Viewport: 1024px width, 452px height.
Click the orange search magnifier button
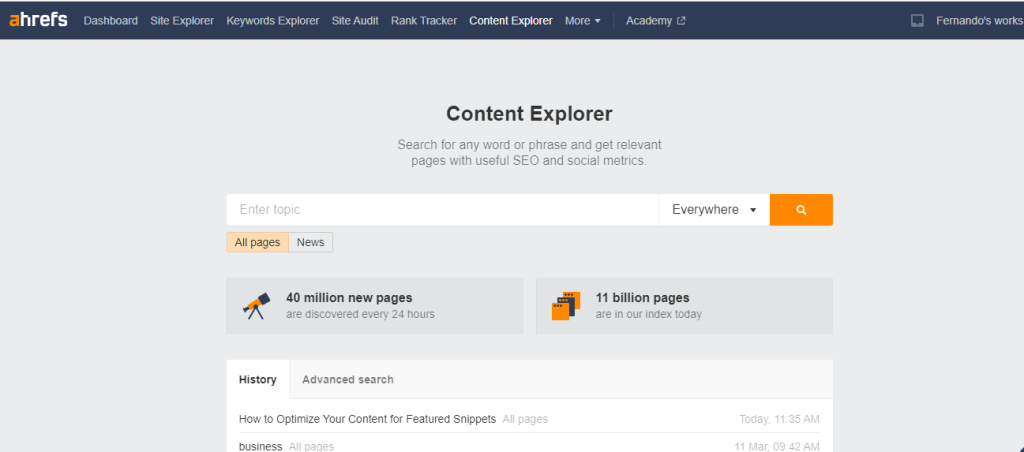(x=801, y=210)
